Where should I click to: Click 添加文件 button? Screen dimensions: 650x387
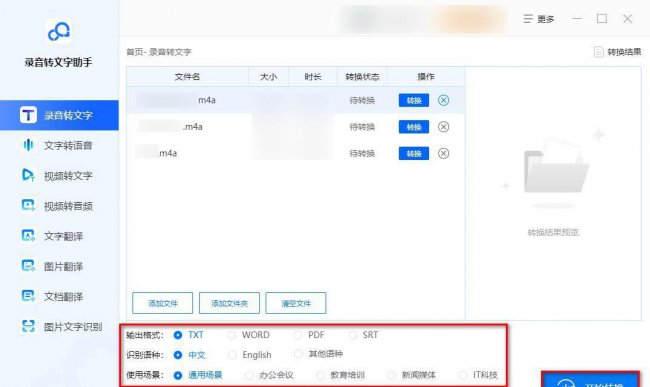pos(162,303)
